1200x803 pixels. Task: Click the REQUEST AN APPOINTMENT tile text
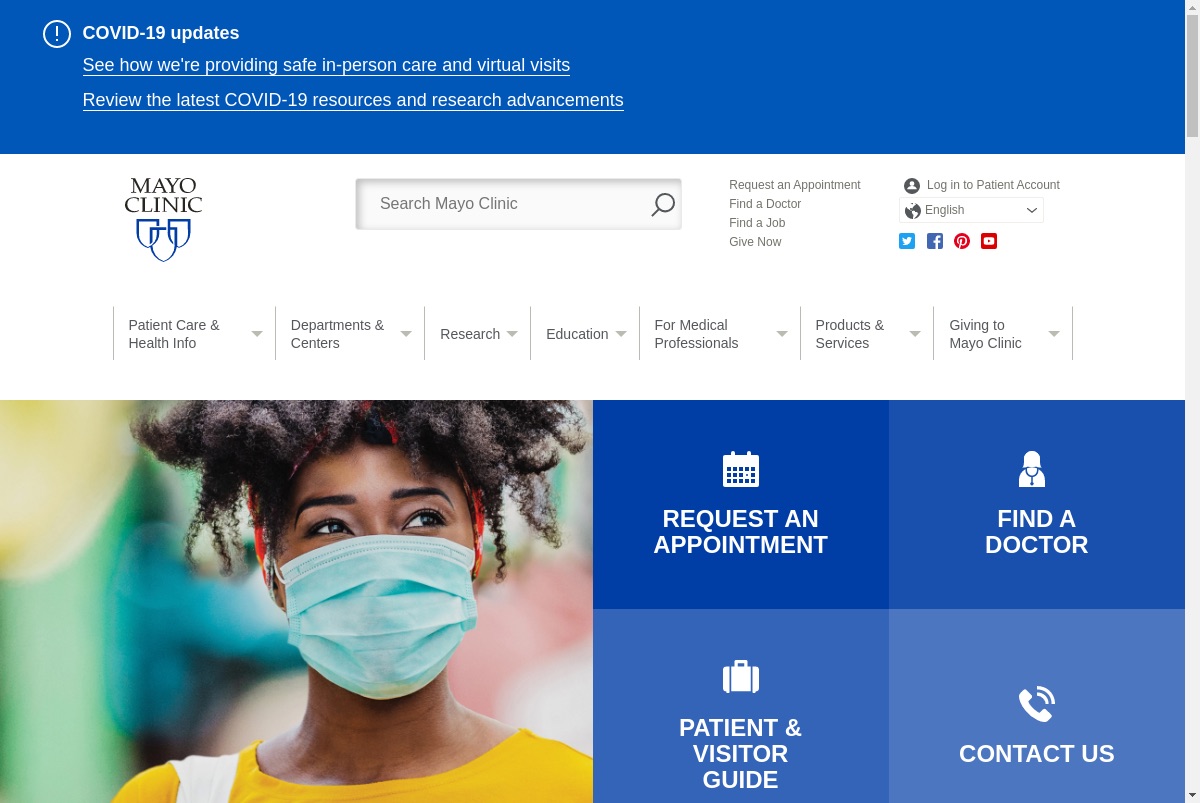pos(741,532)
